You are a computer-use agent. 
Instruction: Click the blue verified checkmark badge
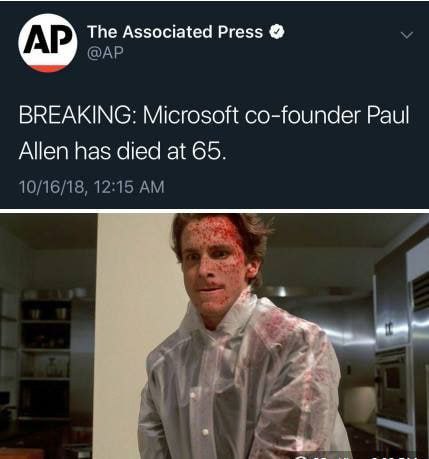click(x=277, y=32)
